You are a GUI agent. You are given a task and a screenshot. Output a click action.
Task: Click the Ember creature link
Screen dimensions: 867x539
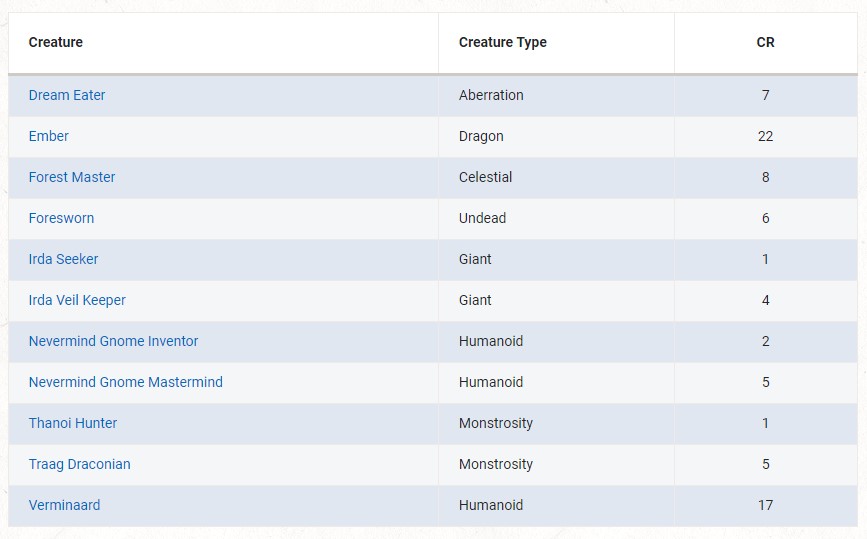(x=49, y=136)
